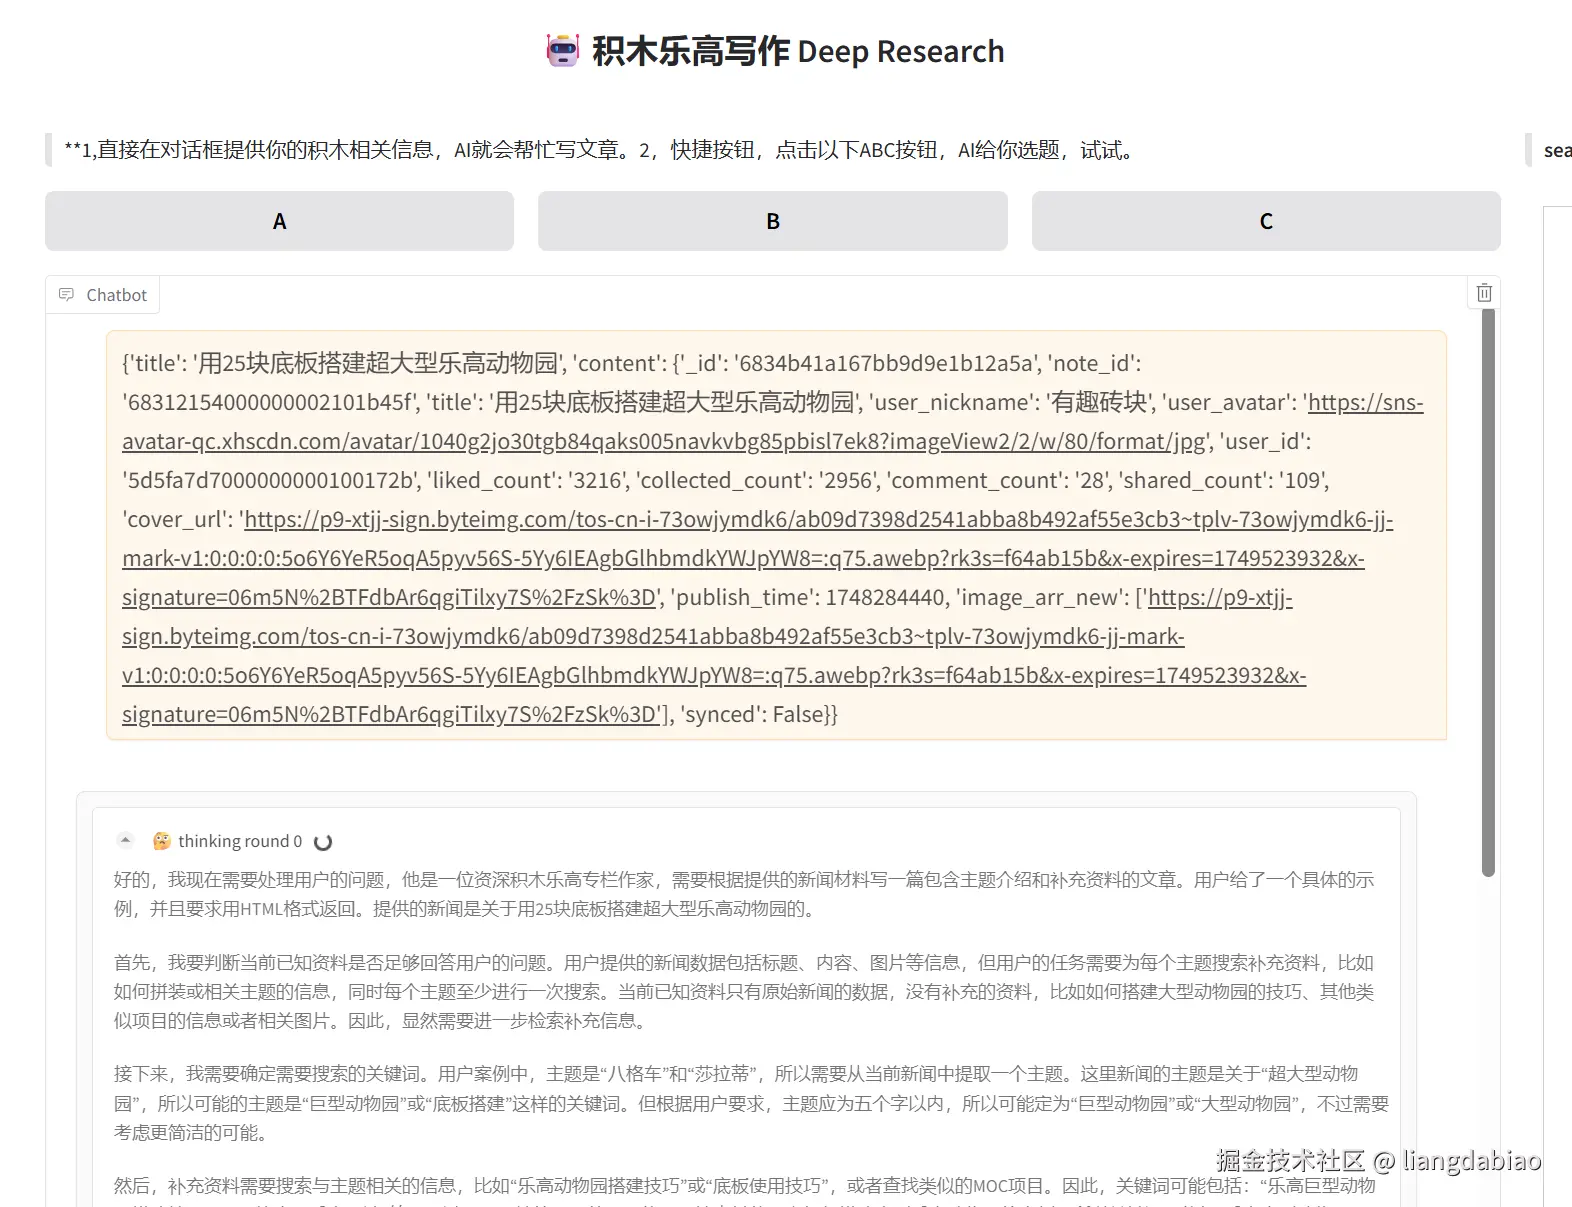Click the chatbot vertical scrollbar

coord(1488,593)
